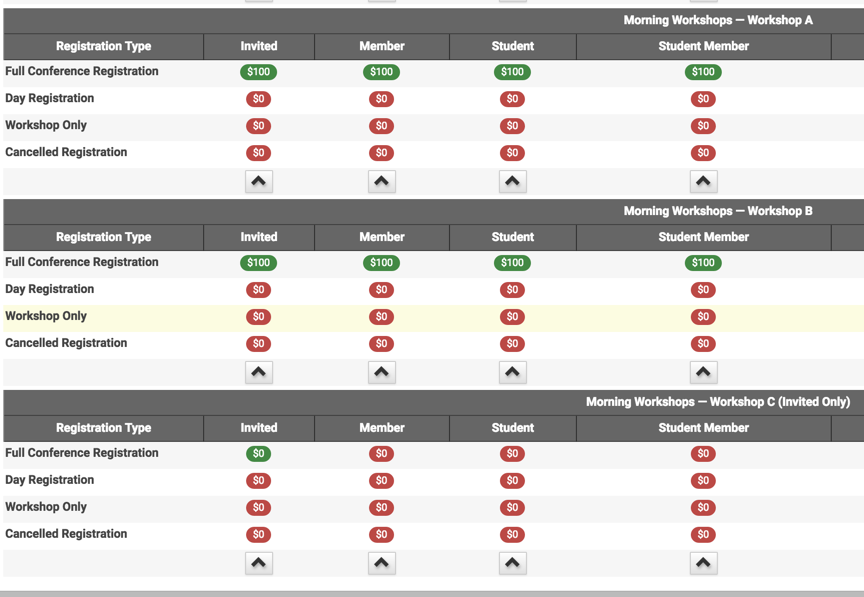Click Student Member up-arrow under Workshop B
The width and height of the screenshot is (864, 597).
[x=703, y=372]
